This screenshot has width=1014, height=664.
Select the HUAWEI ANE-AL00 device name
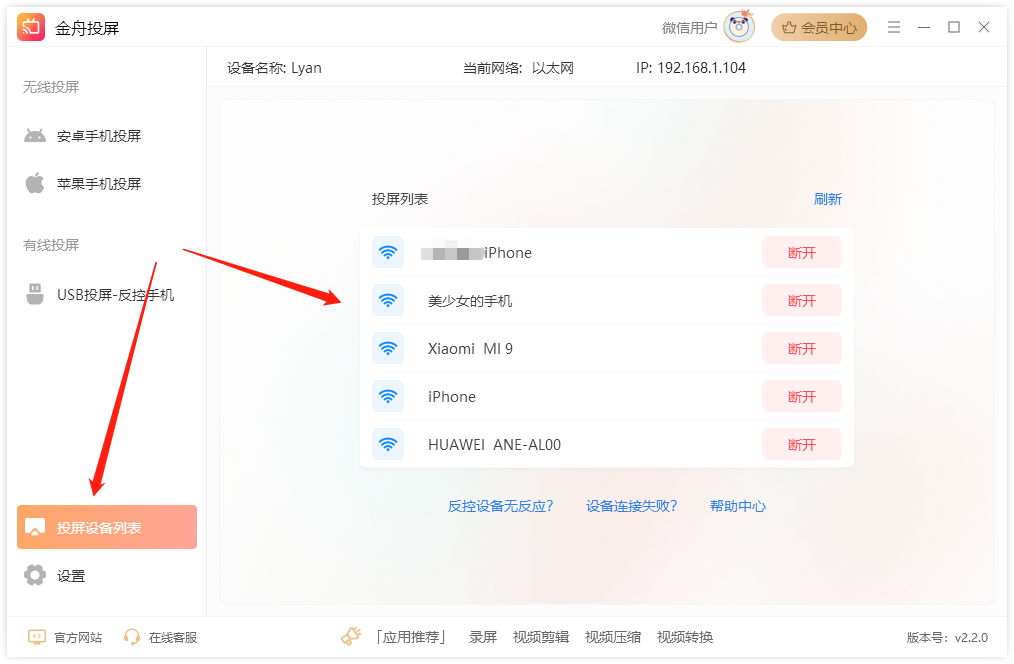[x=494, y=445]
